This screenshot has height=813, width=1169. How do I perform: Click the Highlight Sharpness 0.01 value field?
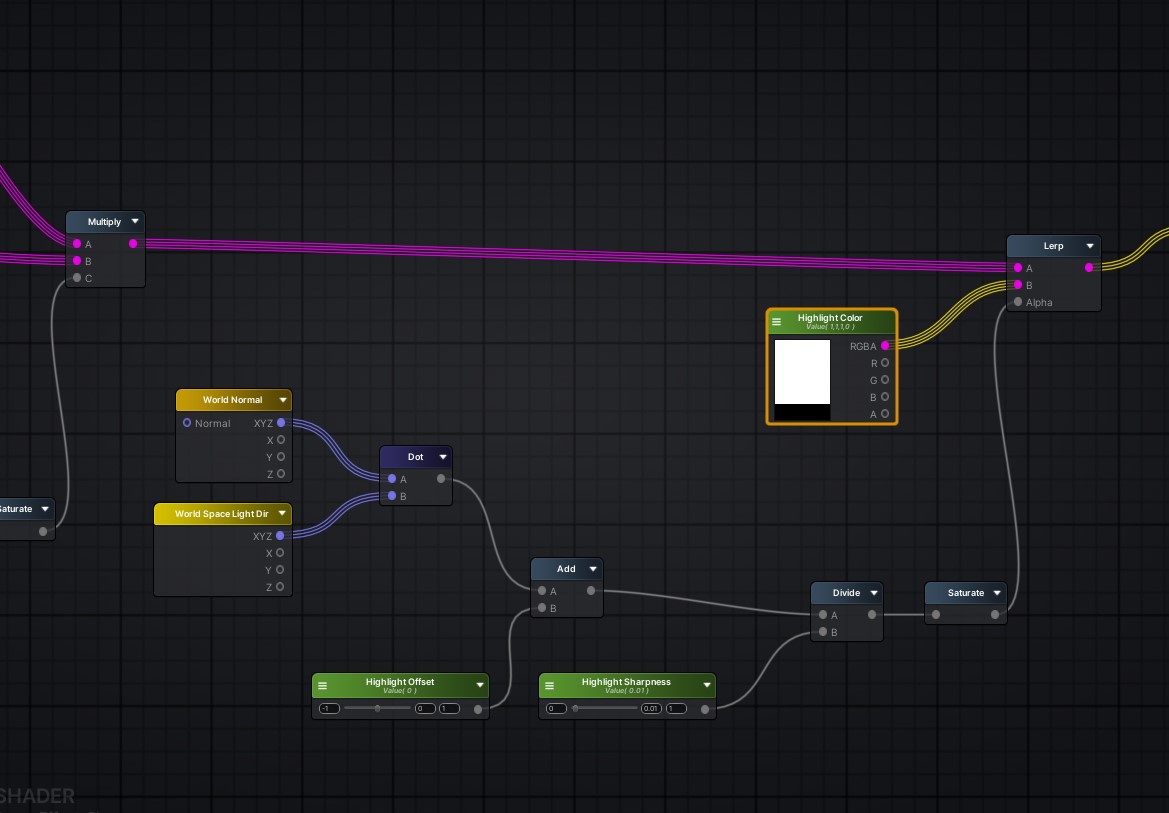[x=651, y=709]
